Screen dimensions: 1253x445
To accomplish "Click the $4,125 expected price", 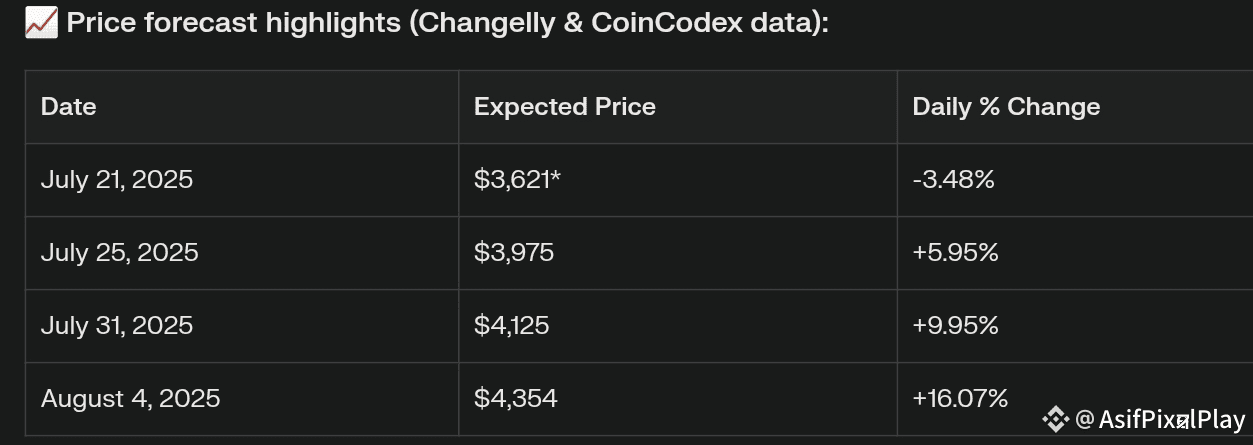I will [512, 326].
